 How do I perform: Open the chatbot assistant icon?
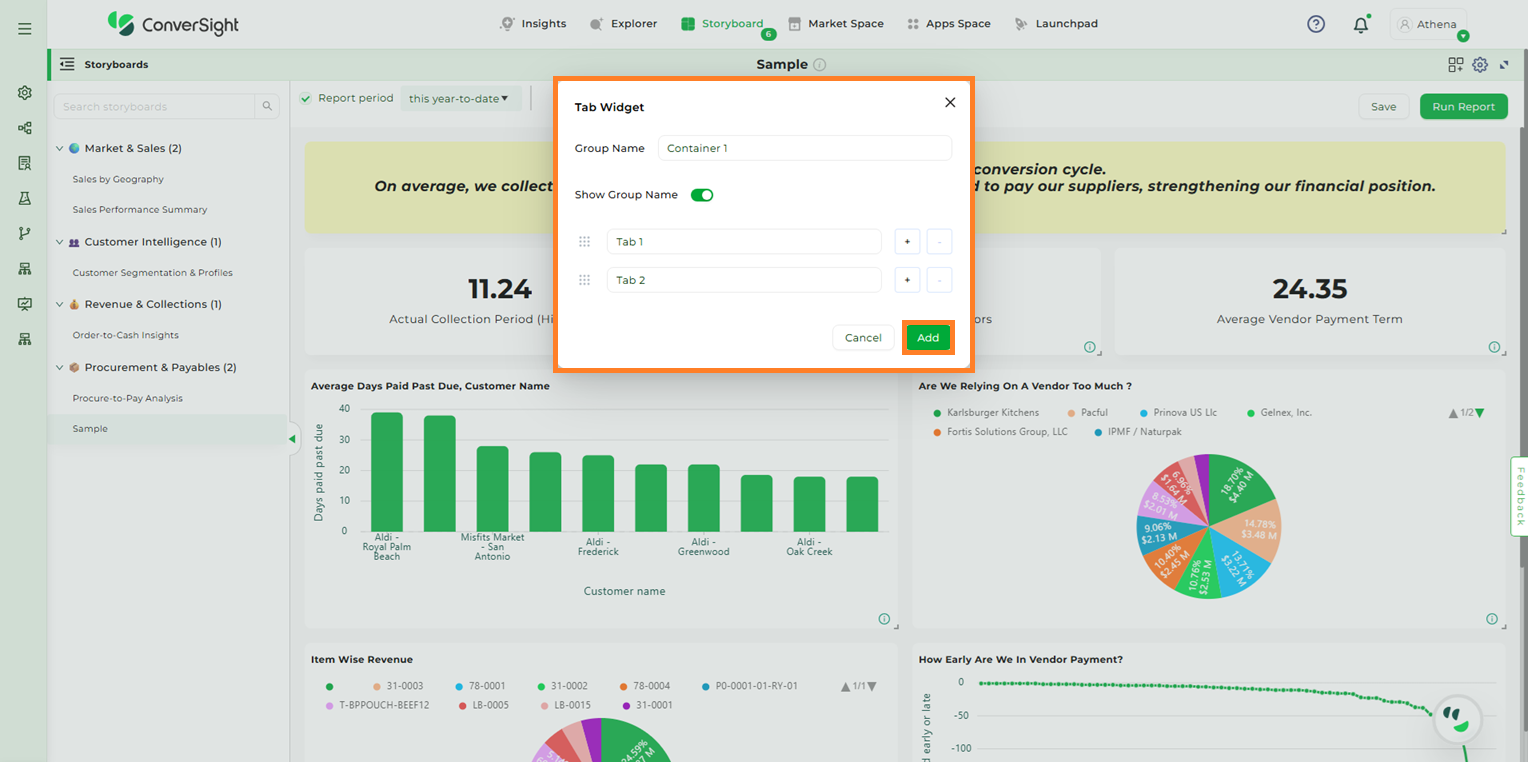1456,719
